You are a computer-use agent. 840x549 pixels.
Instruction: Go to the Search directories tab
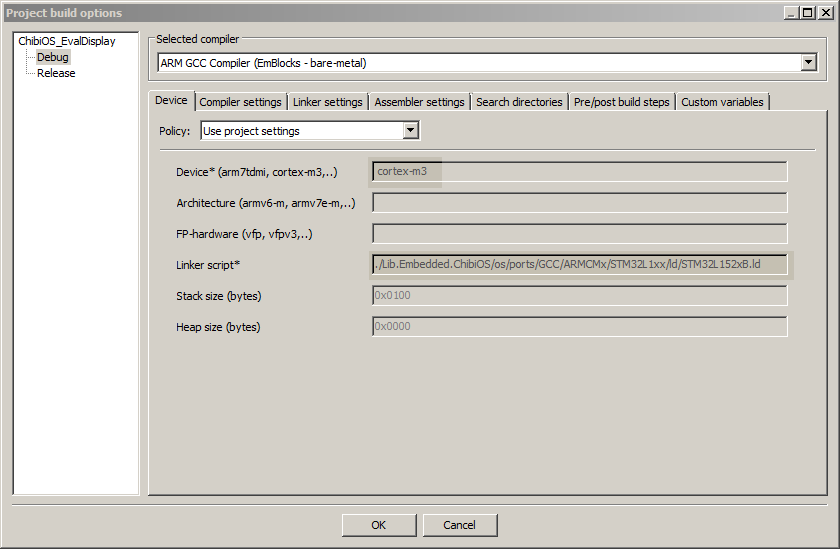519,102
